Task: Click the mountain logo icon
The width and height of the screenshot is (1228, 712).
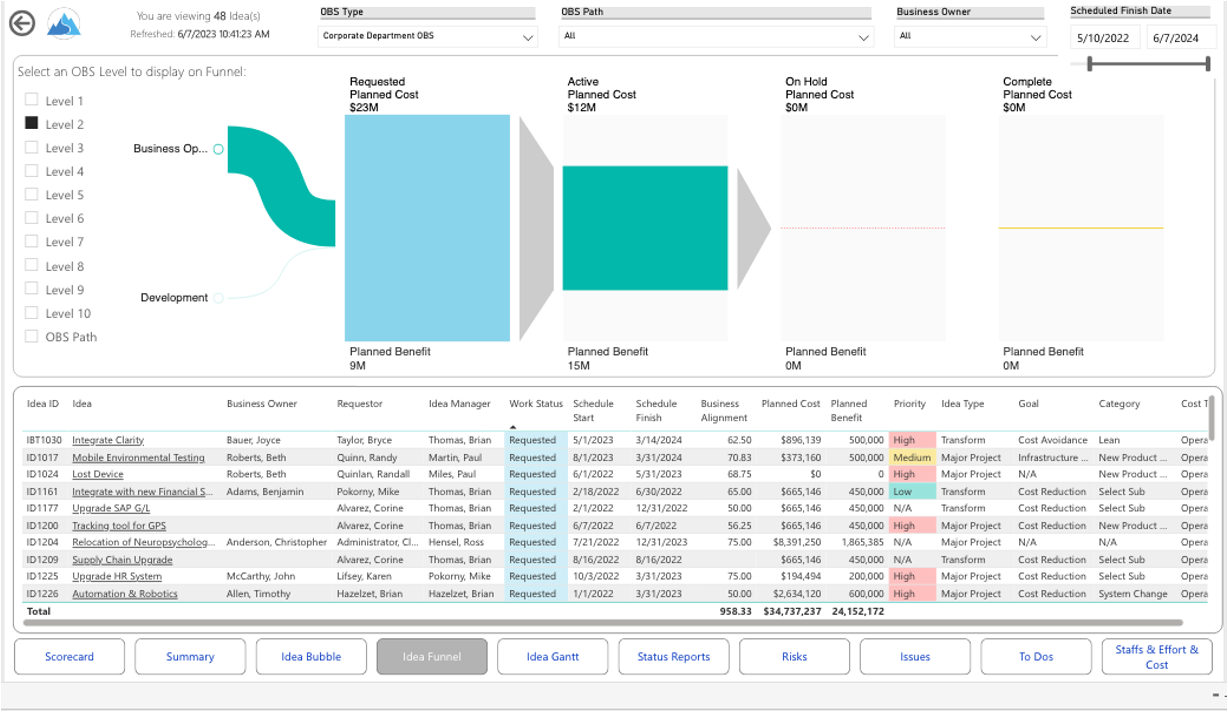Action: [64, 24]
